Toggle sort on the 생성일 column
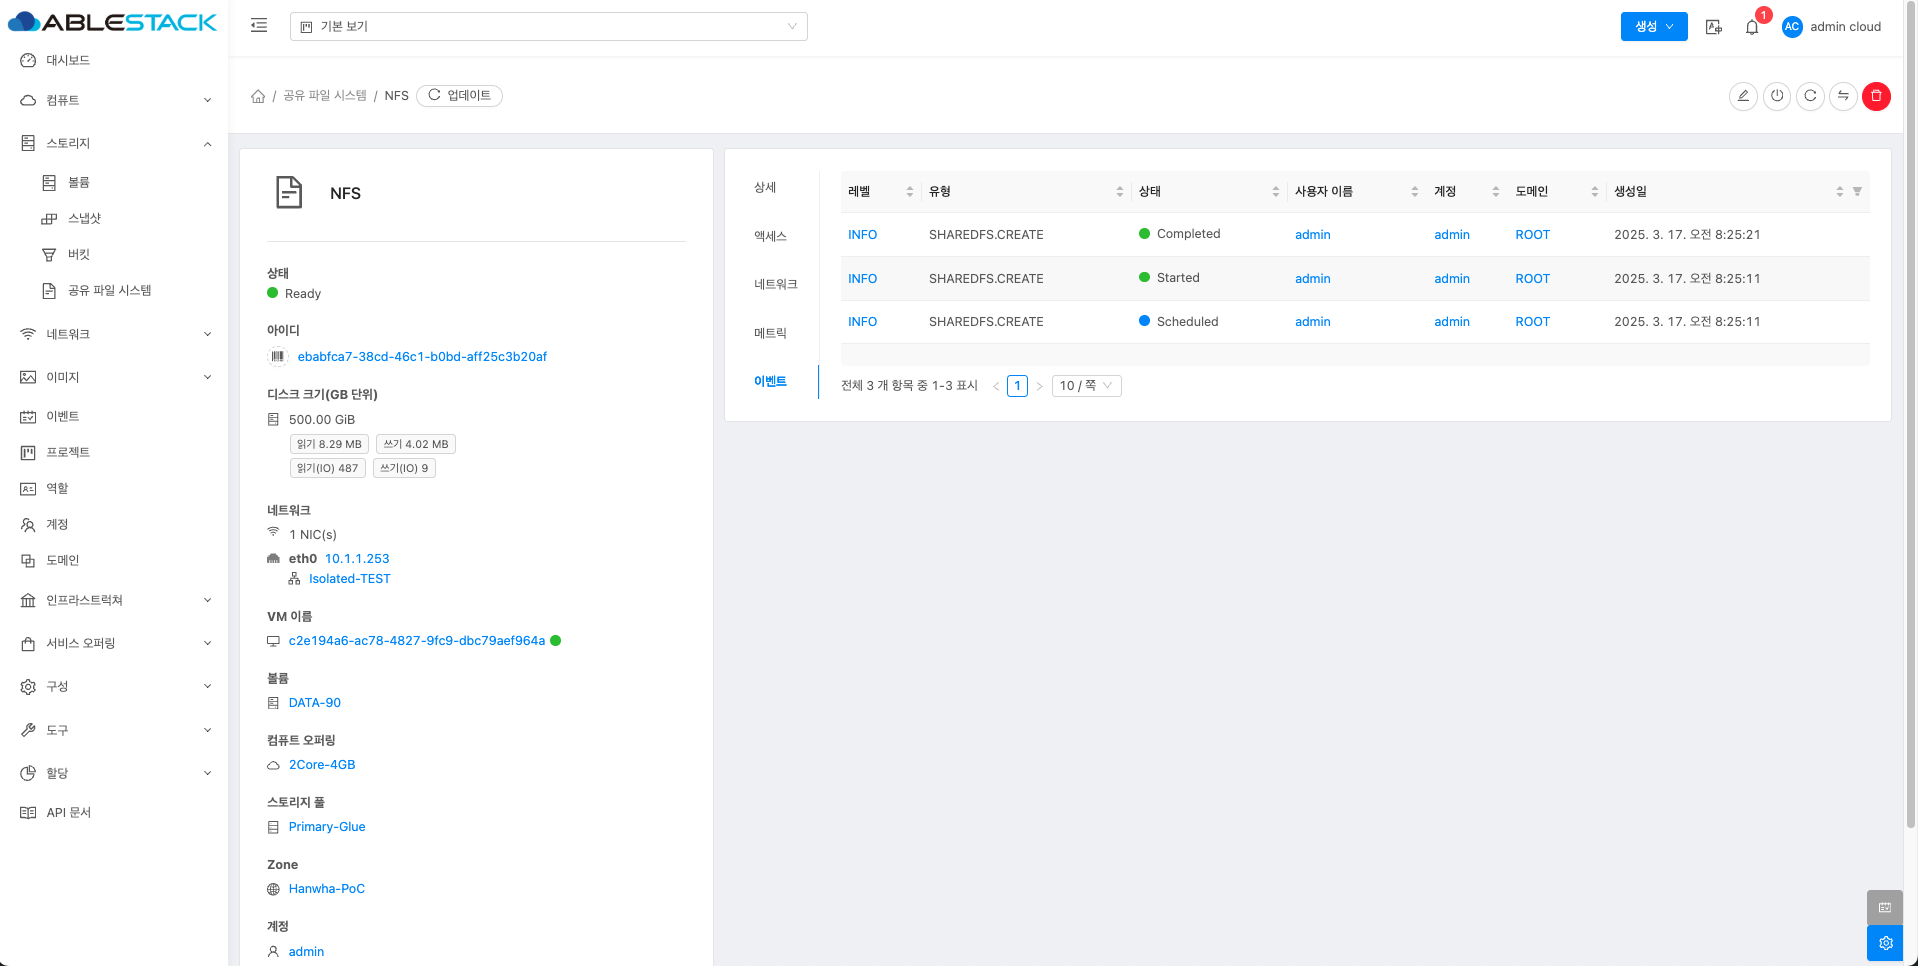The height and width of the screenshot is (966, 1918). [x=1839, y=192]
